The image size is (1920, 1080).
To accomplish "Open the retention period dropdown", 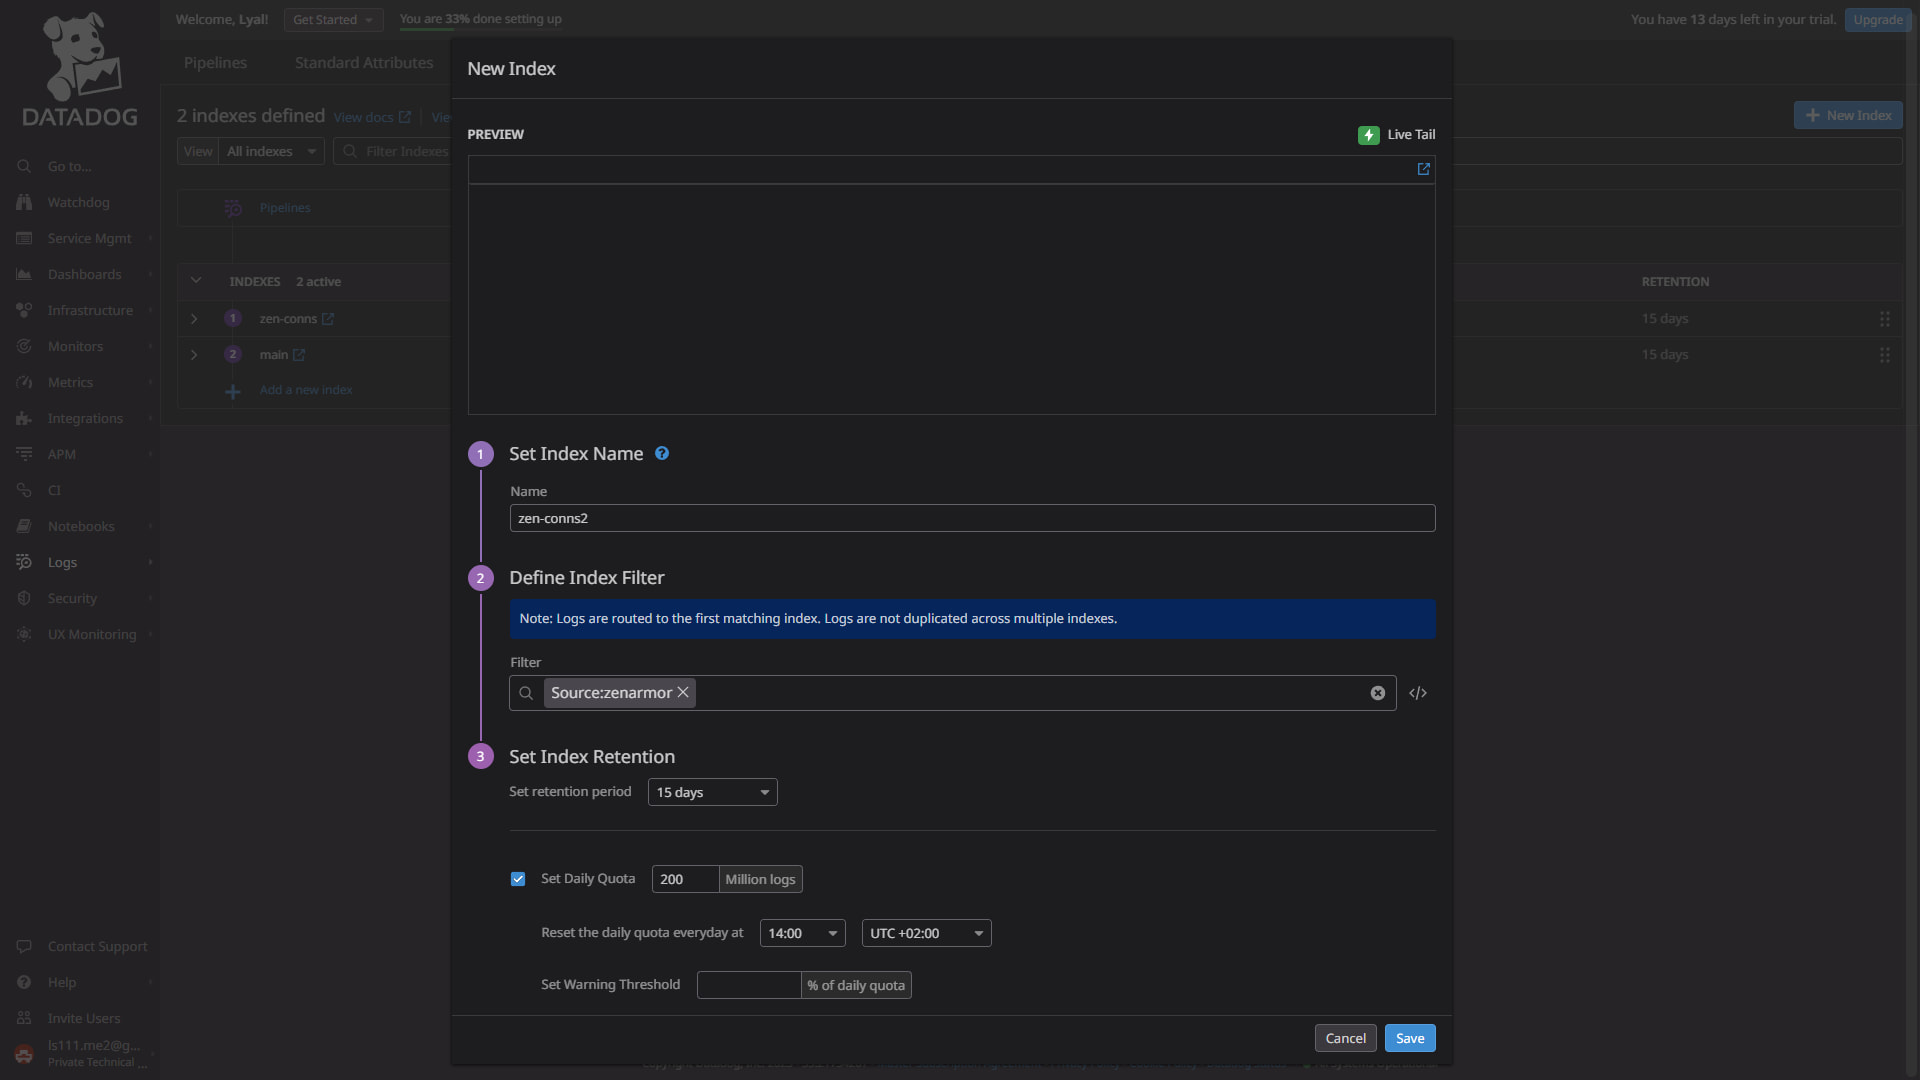I will pos(712,792).
